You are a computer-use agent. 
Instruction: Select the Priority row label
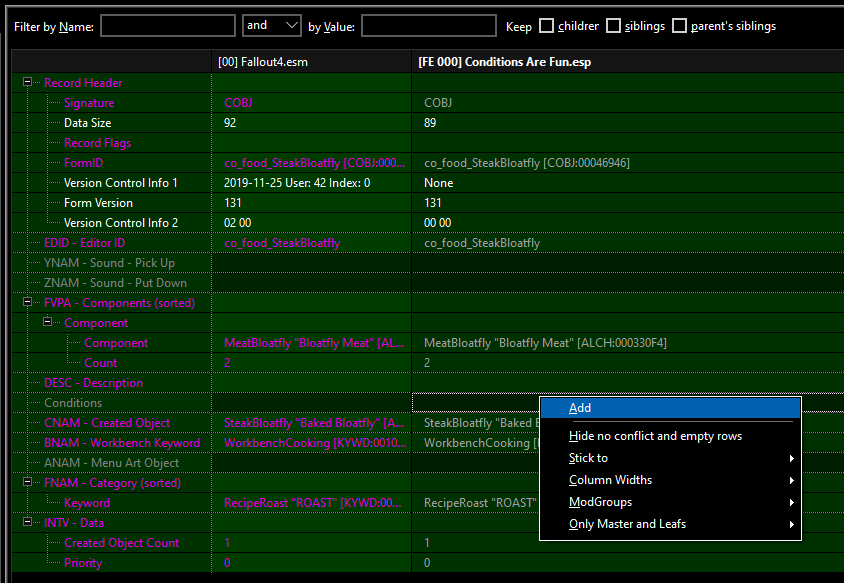tap(83, 563)
